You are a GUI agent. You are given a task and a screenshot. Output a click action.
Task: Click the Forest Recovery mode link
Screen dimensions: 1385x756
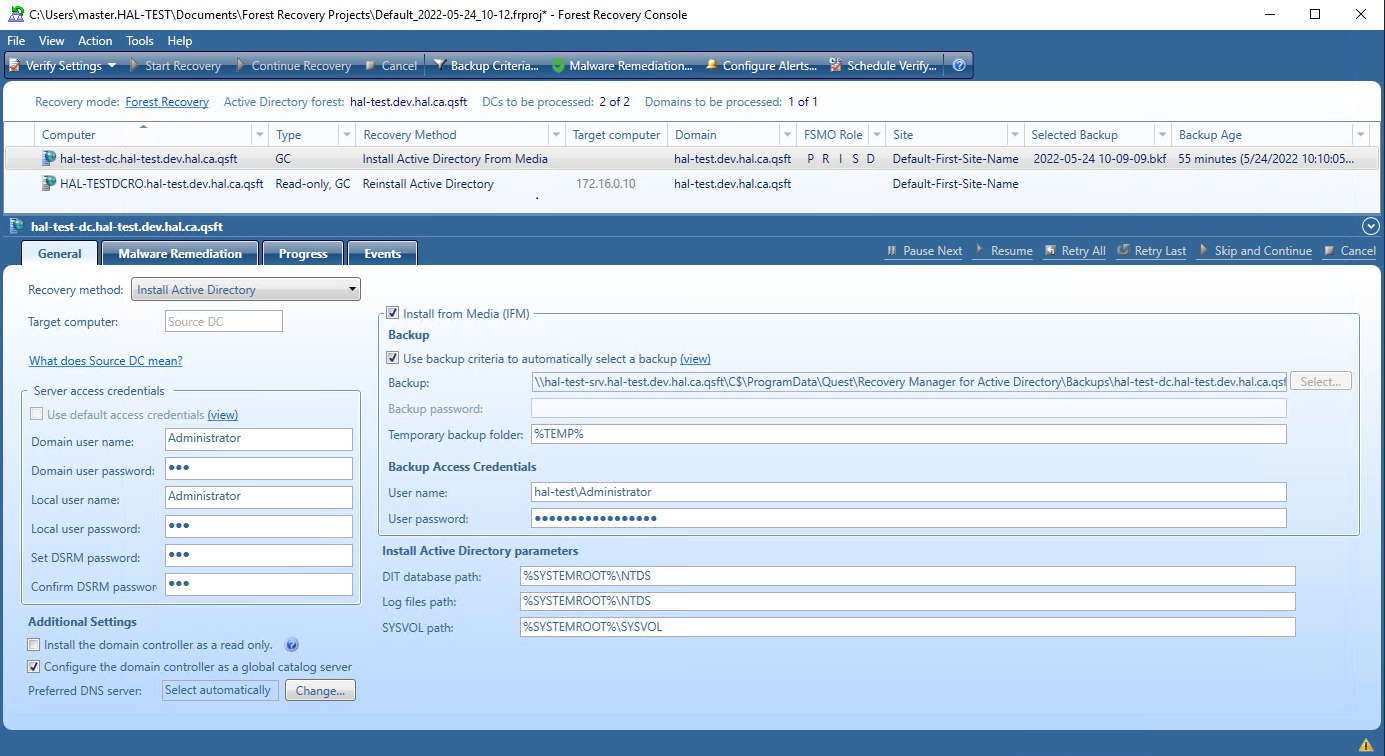coord(167,102)
